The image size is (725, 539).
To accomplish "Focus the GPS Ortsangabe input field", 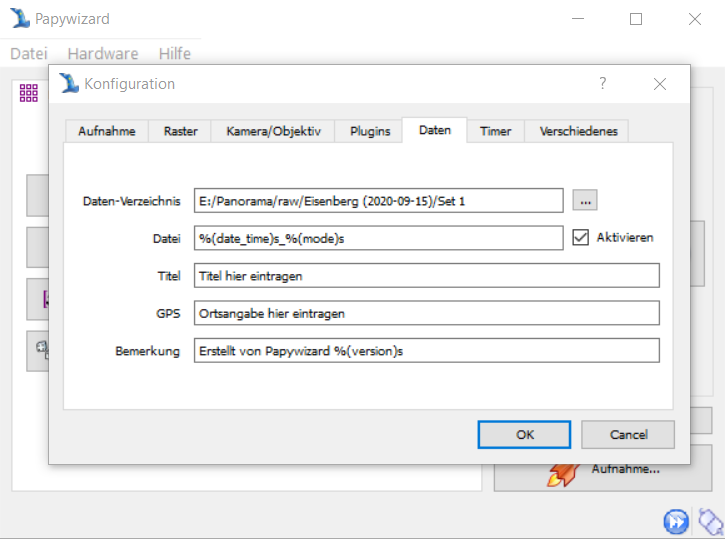I will point(427,313).
